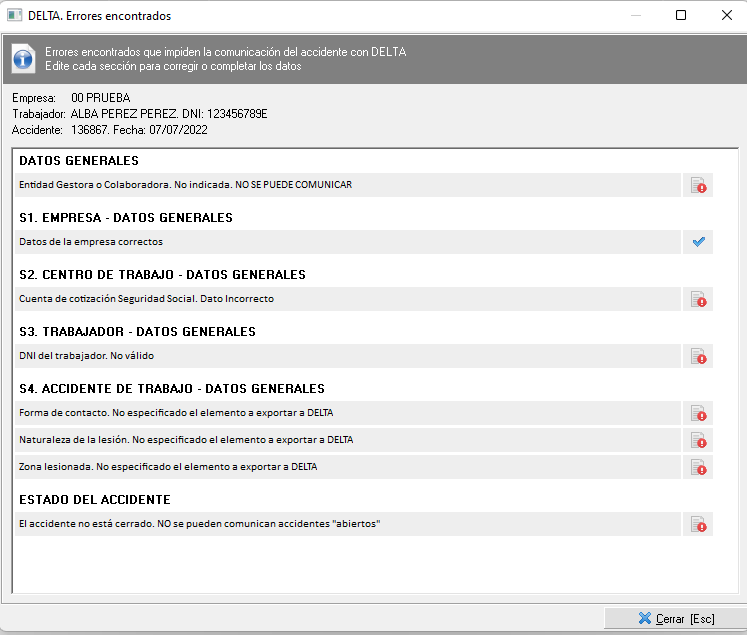
Task: Click edit icon for Entidad Gestora error
Action: (698, 185)
